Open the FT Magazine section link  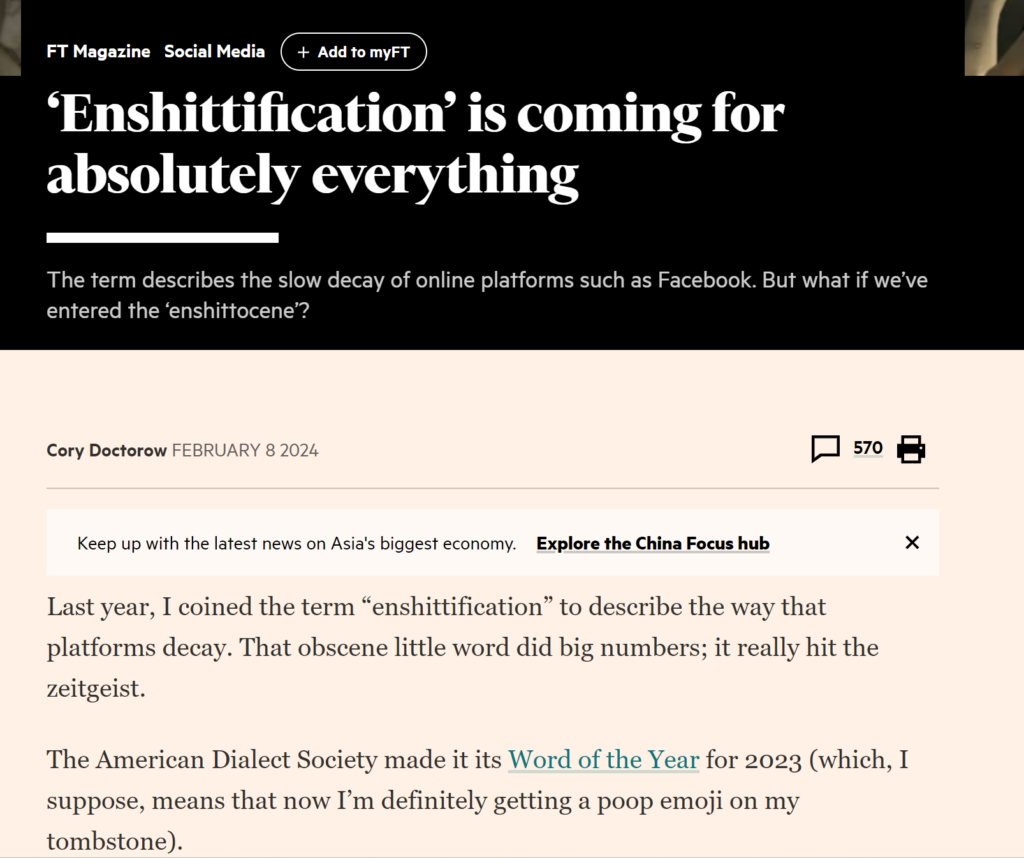(x=99, y=52)
